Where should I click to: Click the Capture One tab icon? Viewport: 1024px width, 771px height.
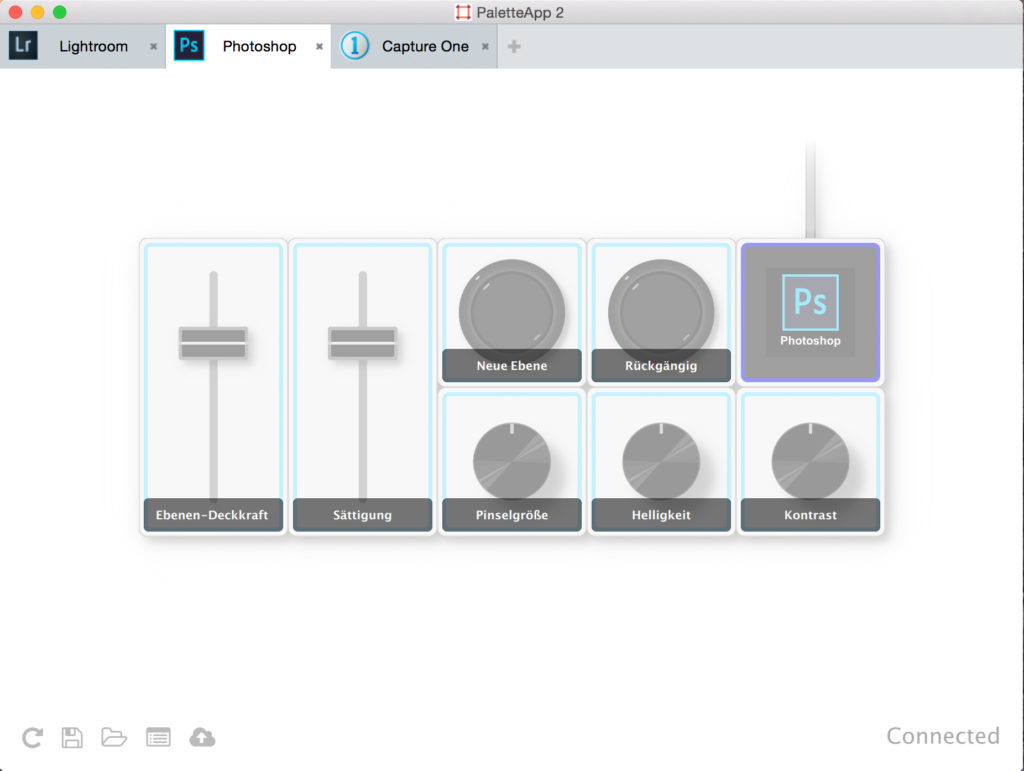pos(355,46)
